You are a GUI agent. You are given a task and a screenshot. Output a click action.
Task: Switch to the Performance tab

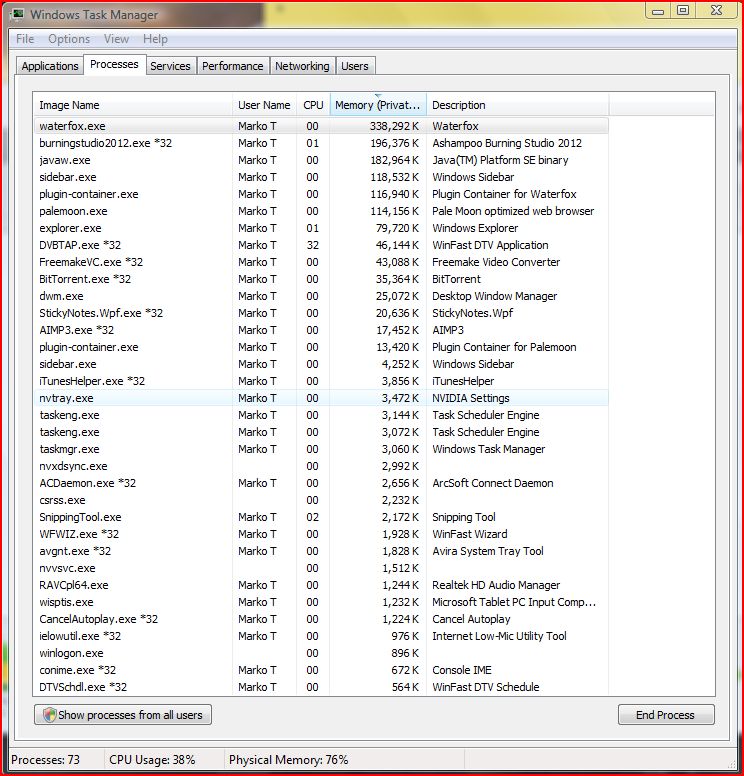click(x=233, y=66)
